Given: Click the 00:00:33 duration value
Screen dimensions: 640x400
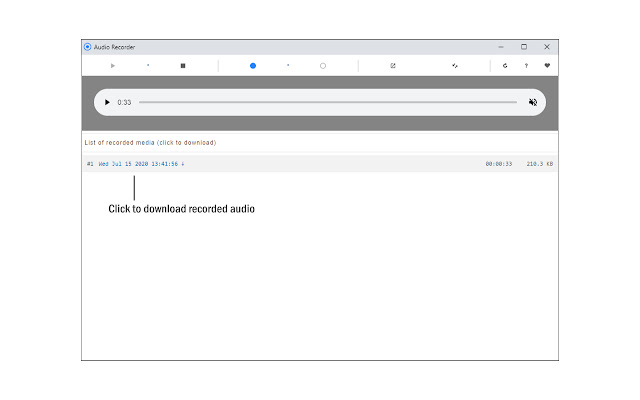Looking at the screenshot, I should (498, 164).
